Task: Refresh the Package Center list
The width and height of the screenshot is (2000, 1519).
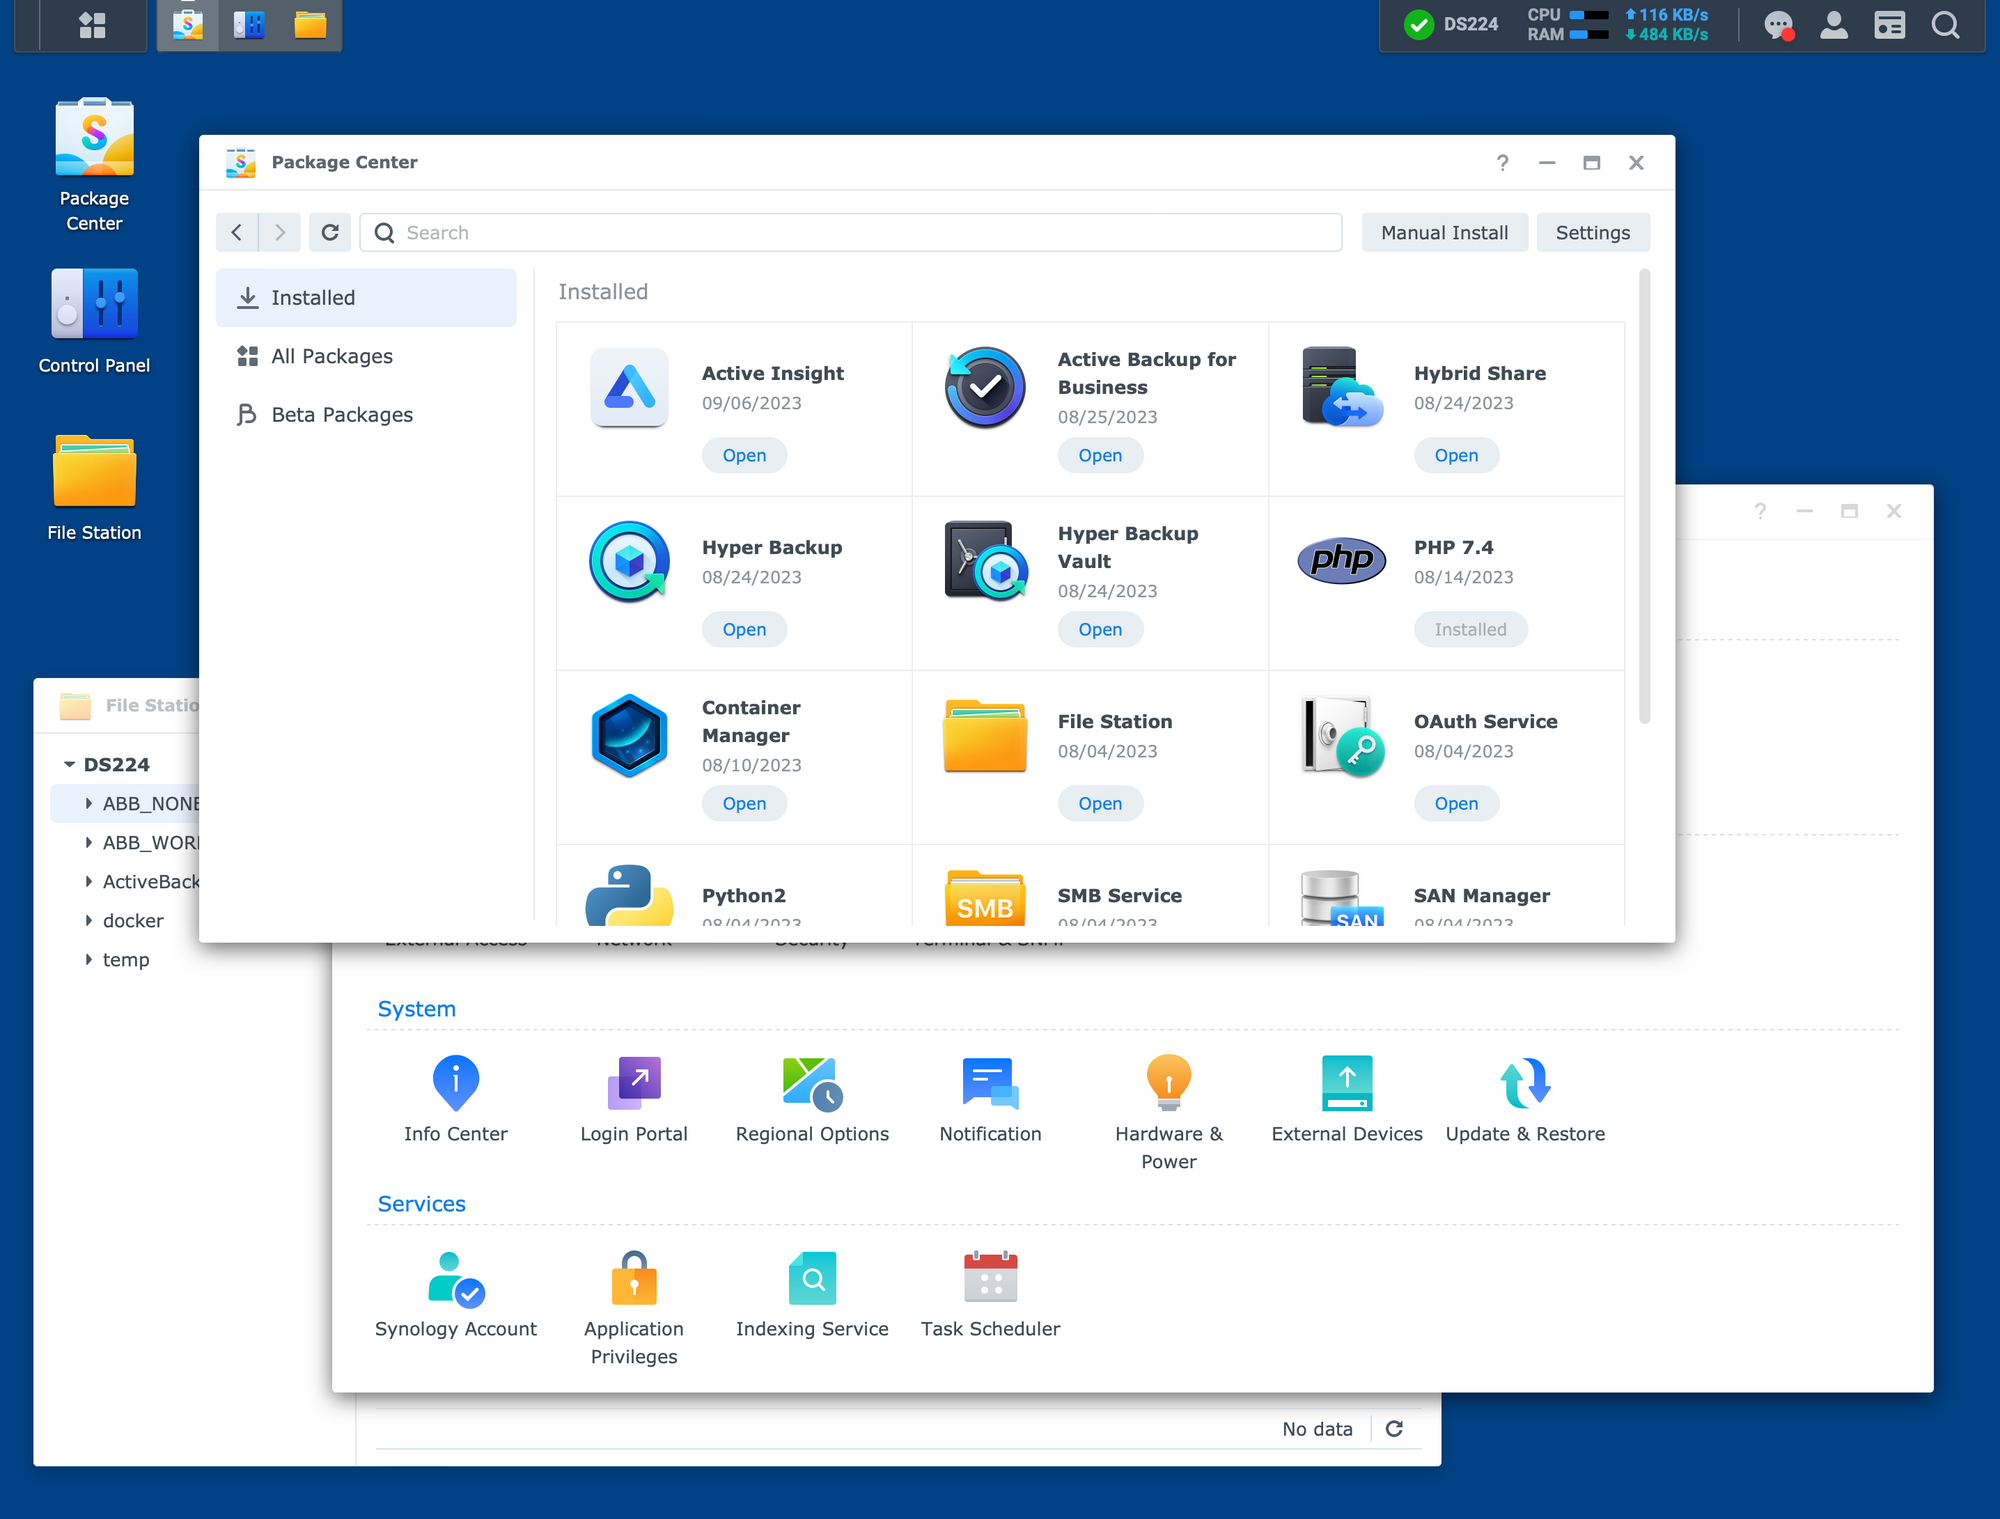Action: [x=330, y=232]
